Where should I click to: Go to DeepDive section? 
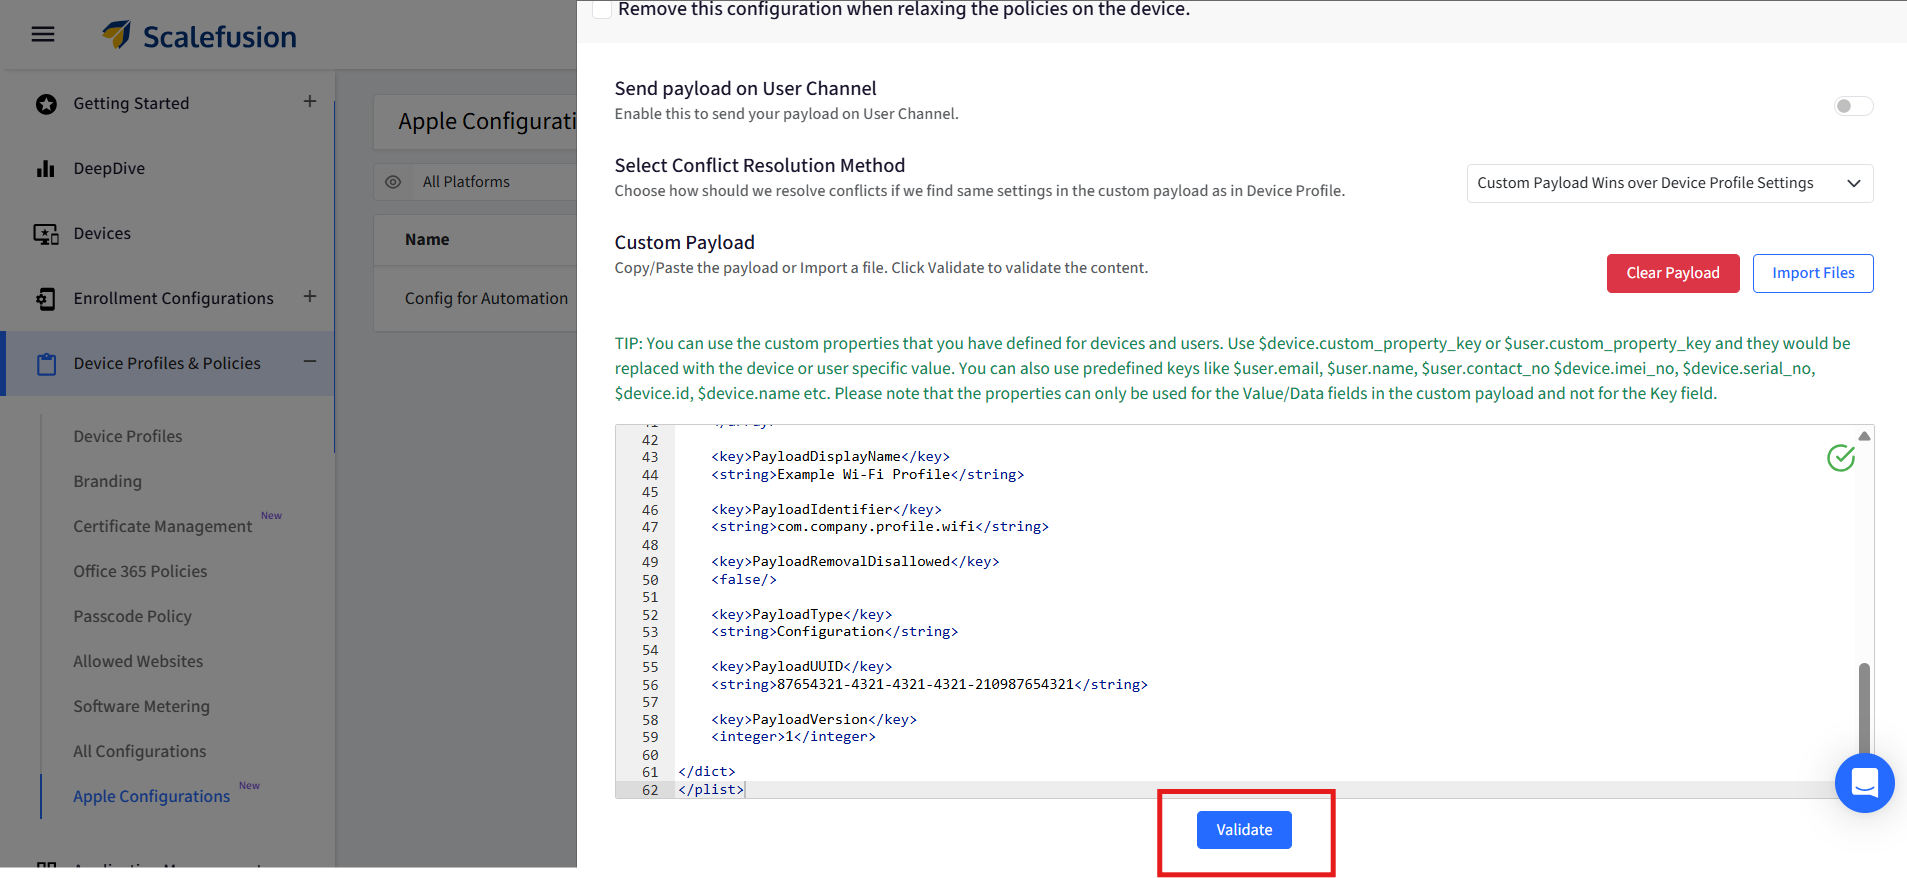tap(109, 169)
